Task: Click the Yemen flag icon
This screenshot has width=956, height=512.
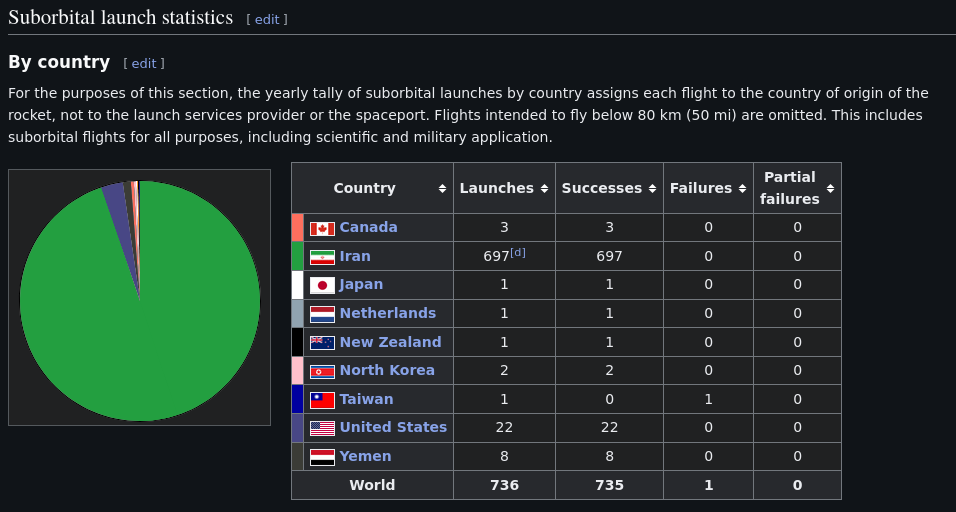Action: coord(322,457)
